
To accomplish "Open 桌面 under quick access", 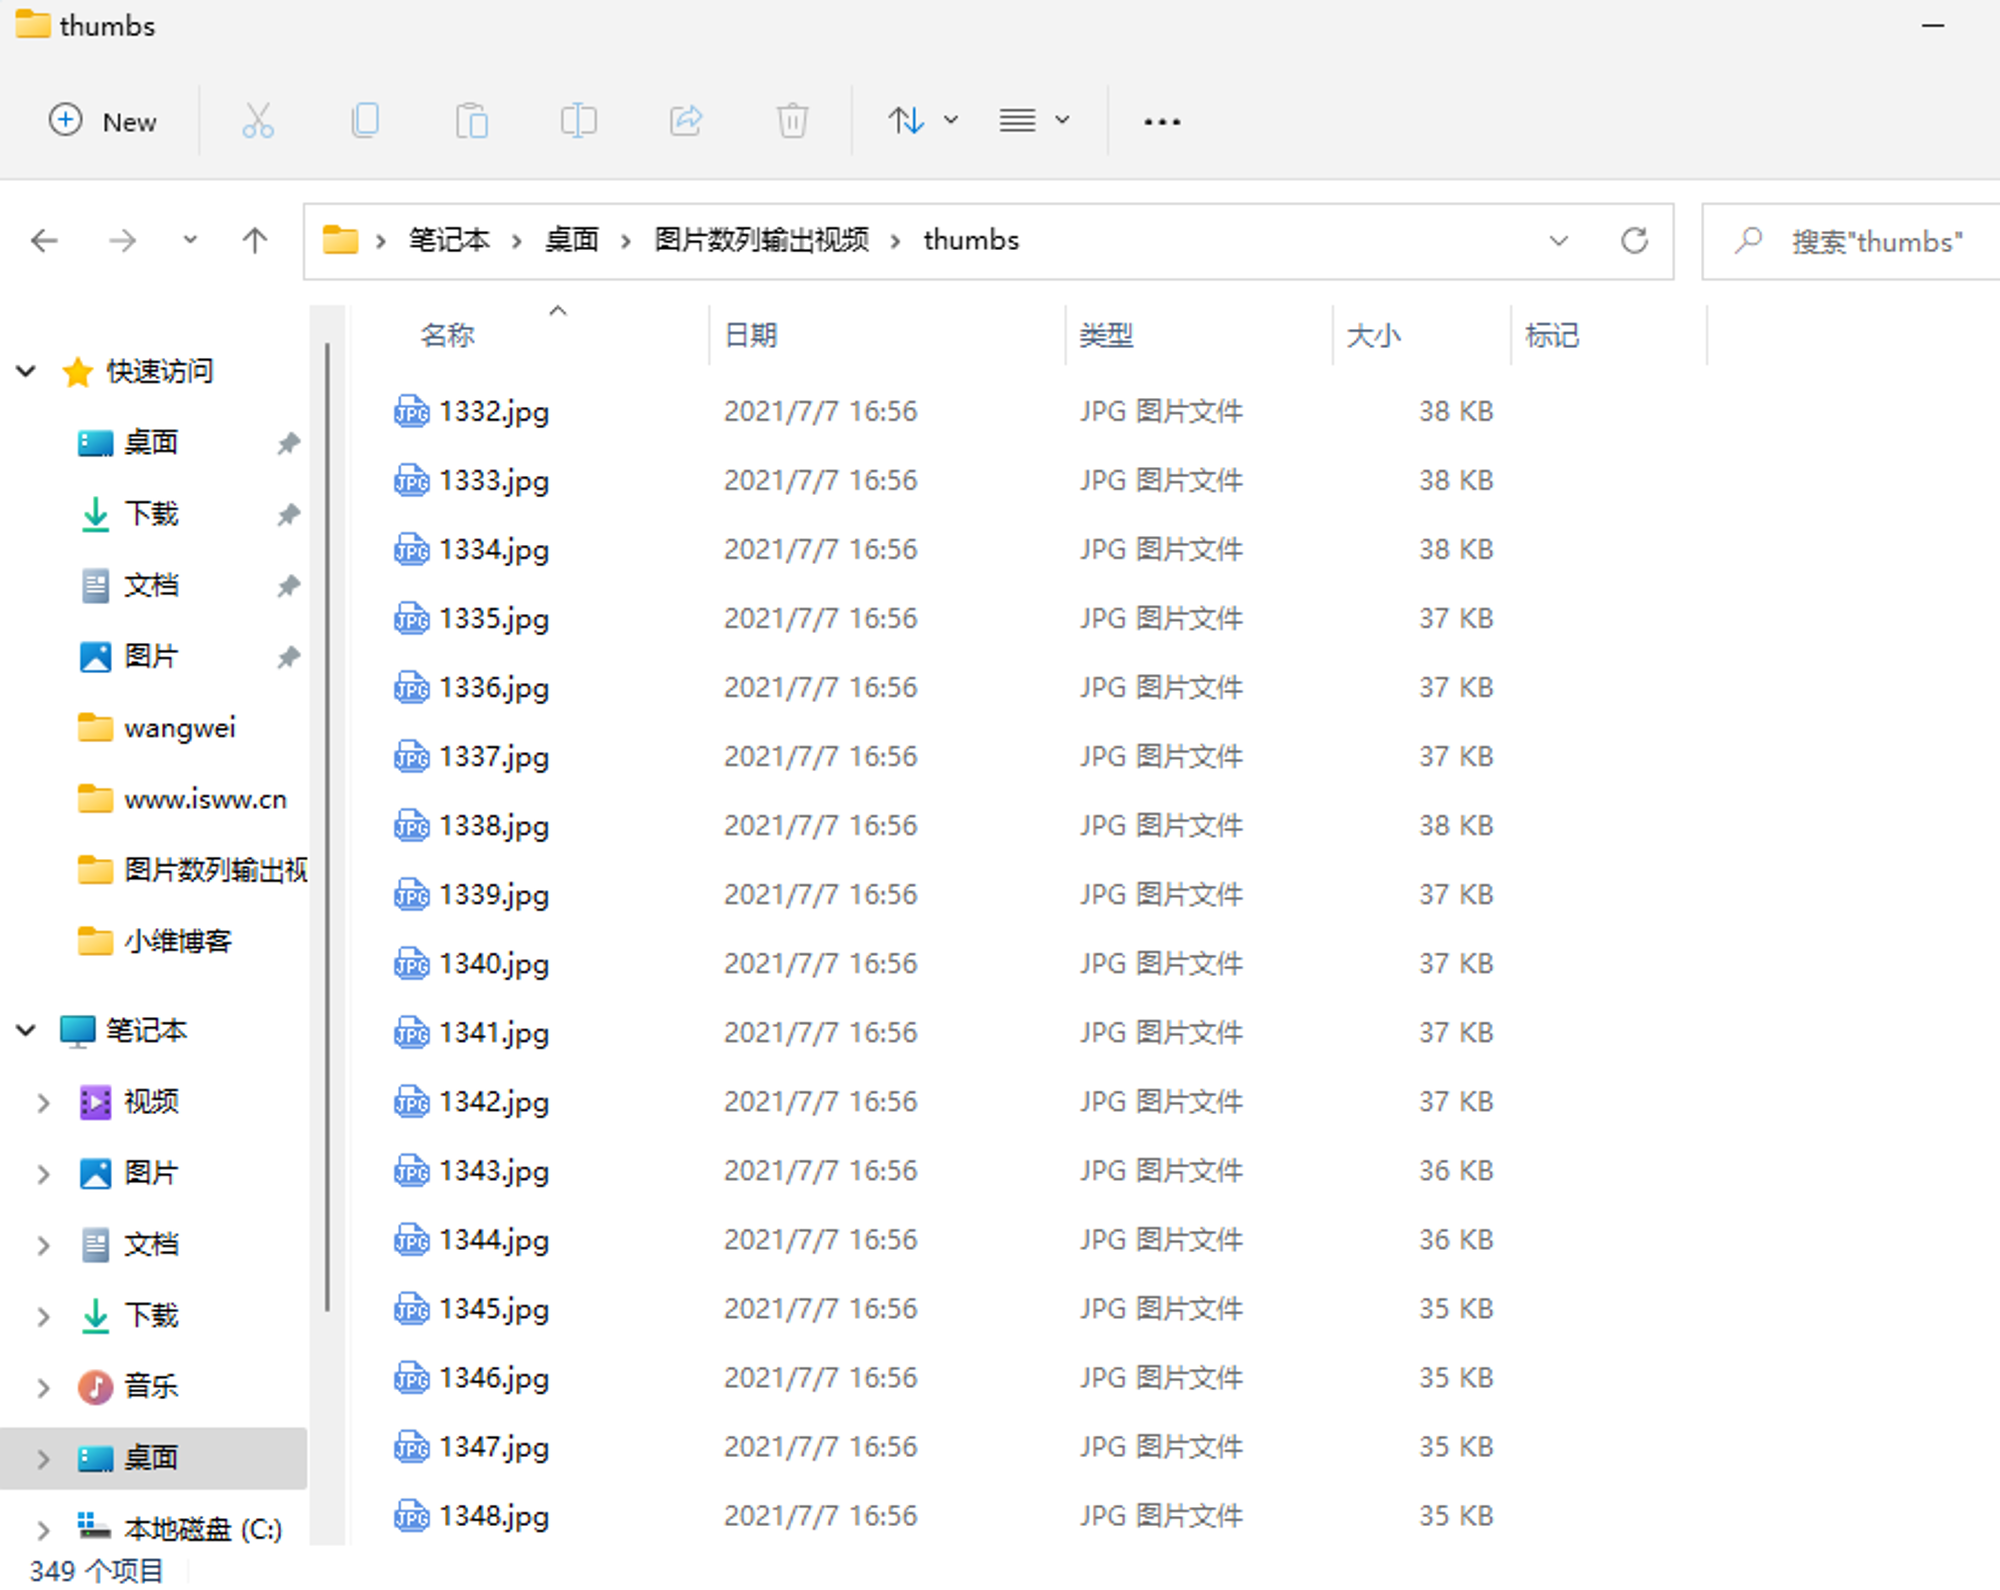I will [x=151, y=443].
